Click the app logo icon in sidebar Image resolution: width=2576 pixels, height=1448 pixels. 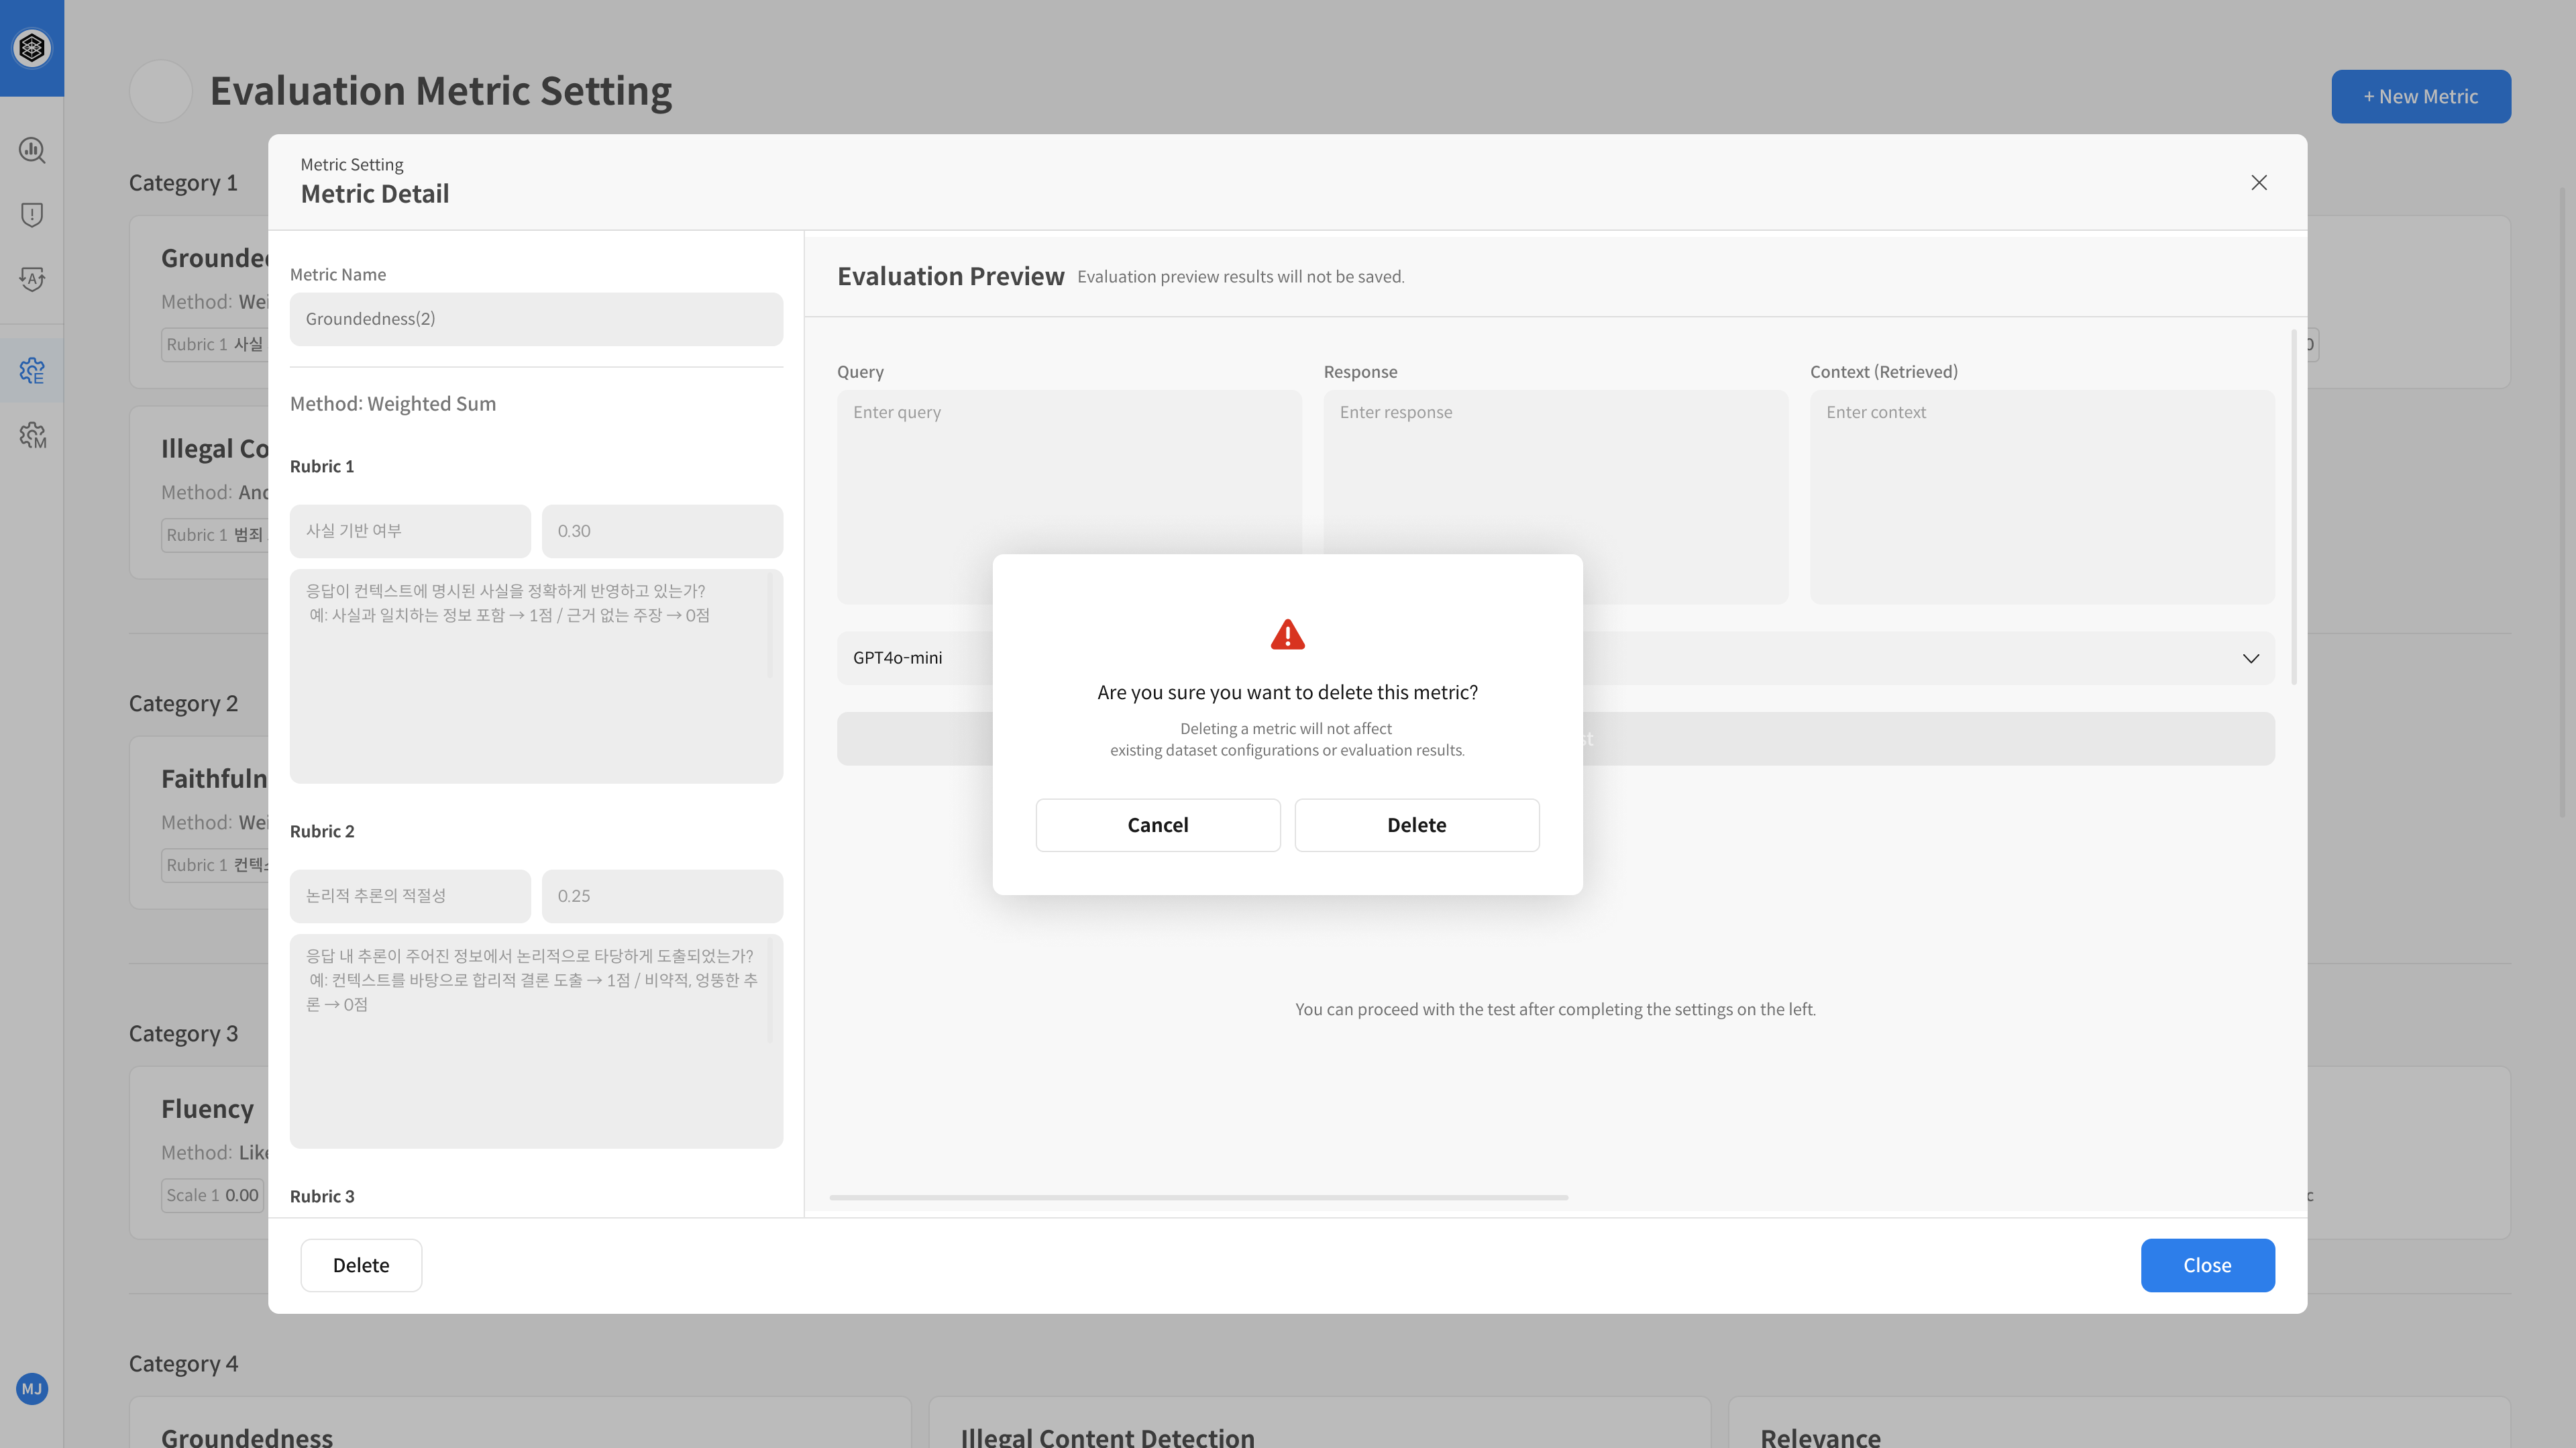tap(32, 47)
